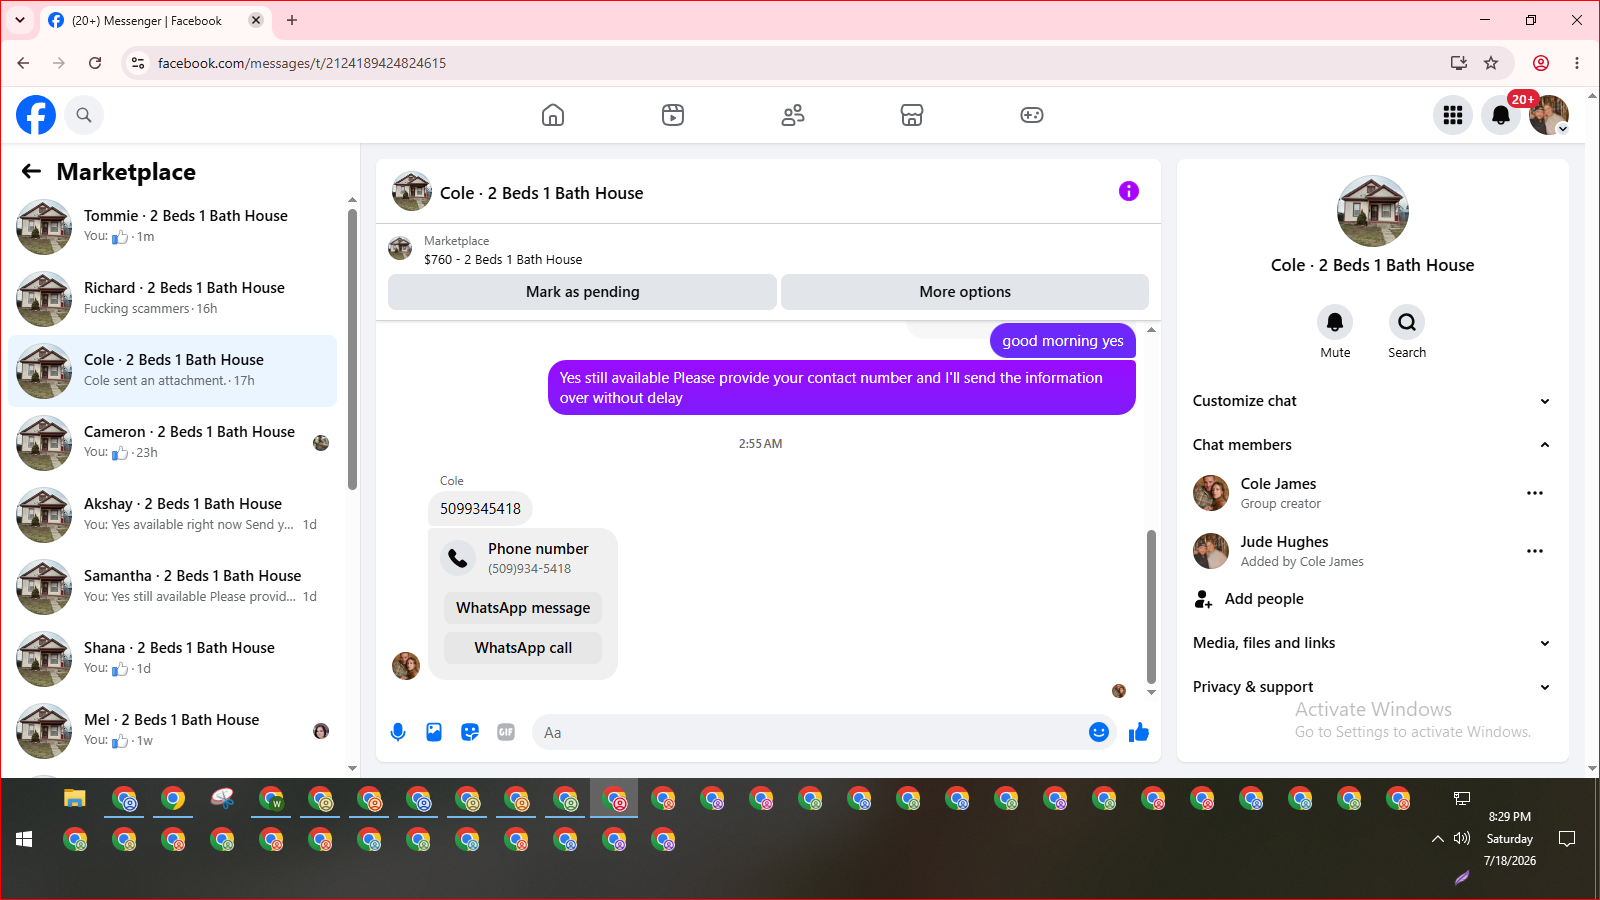Select the Messenger | Facebook browser tab

[155, 20]
